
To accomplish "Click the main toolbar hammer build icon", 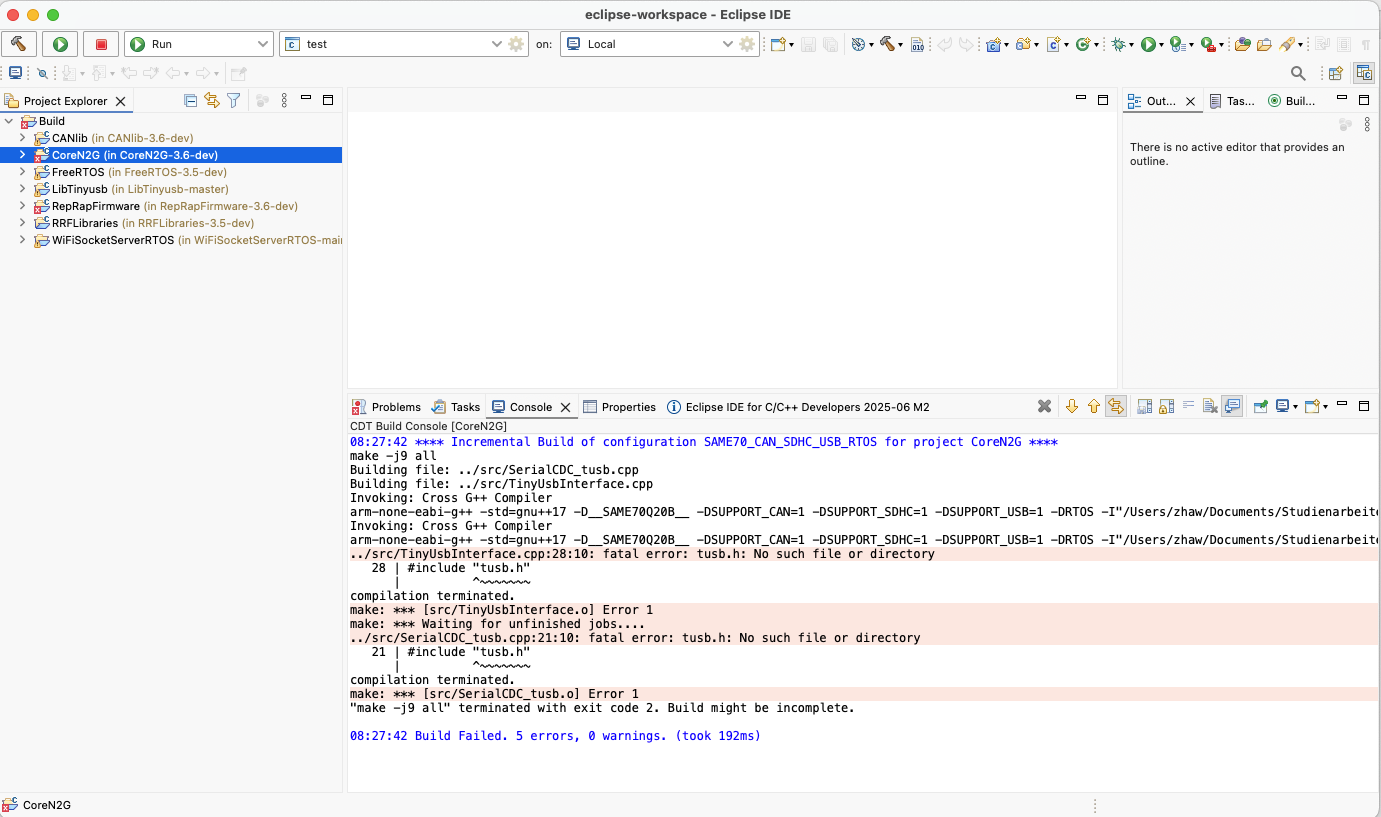I will [886, 44].
